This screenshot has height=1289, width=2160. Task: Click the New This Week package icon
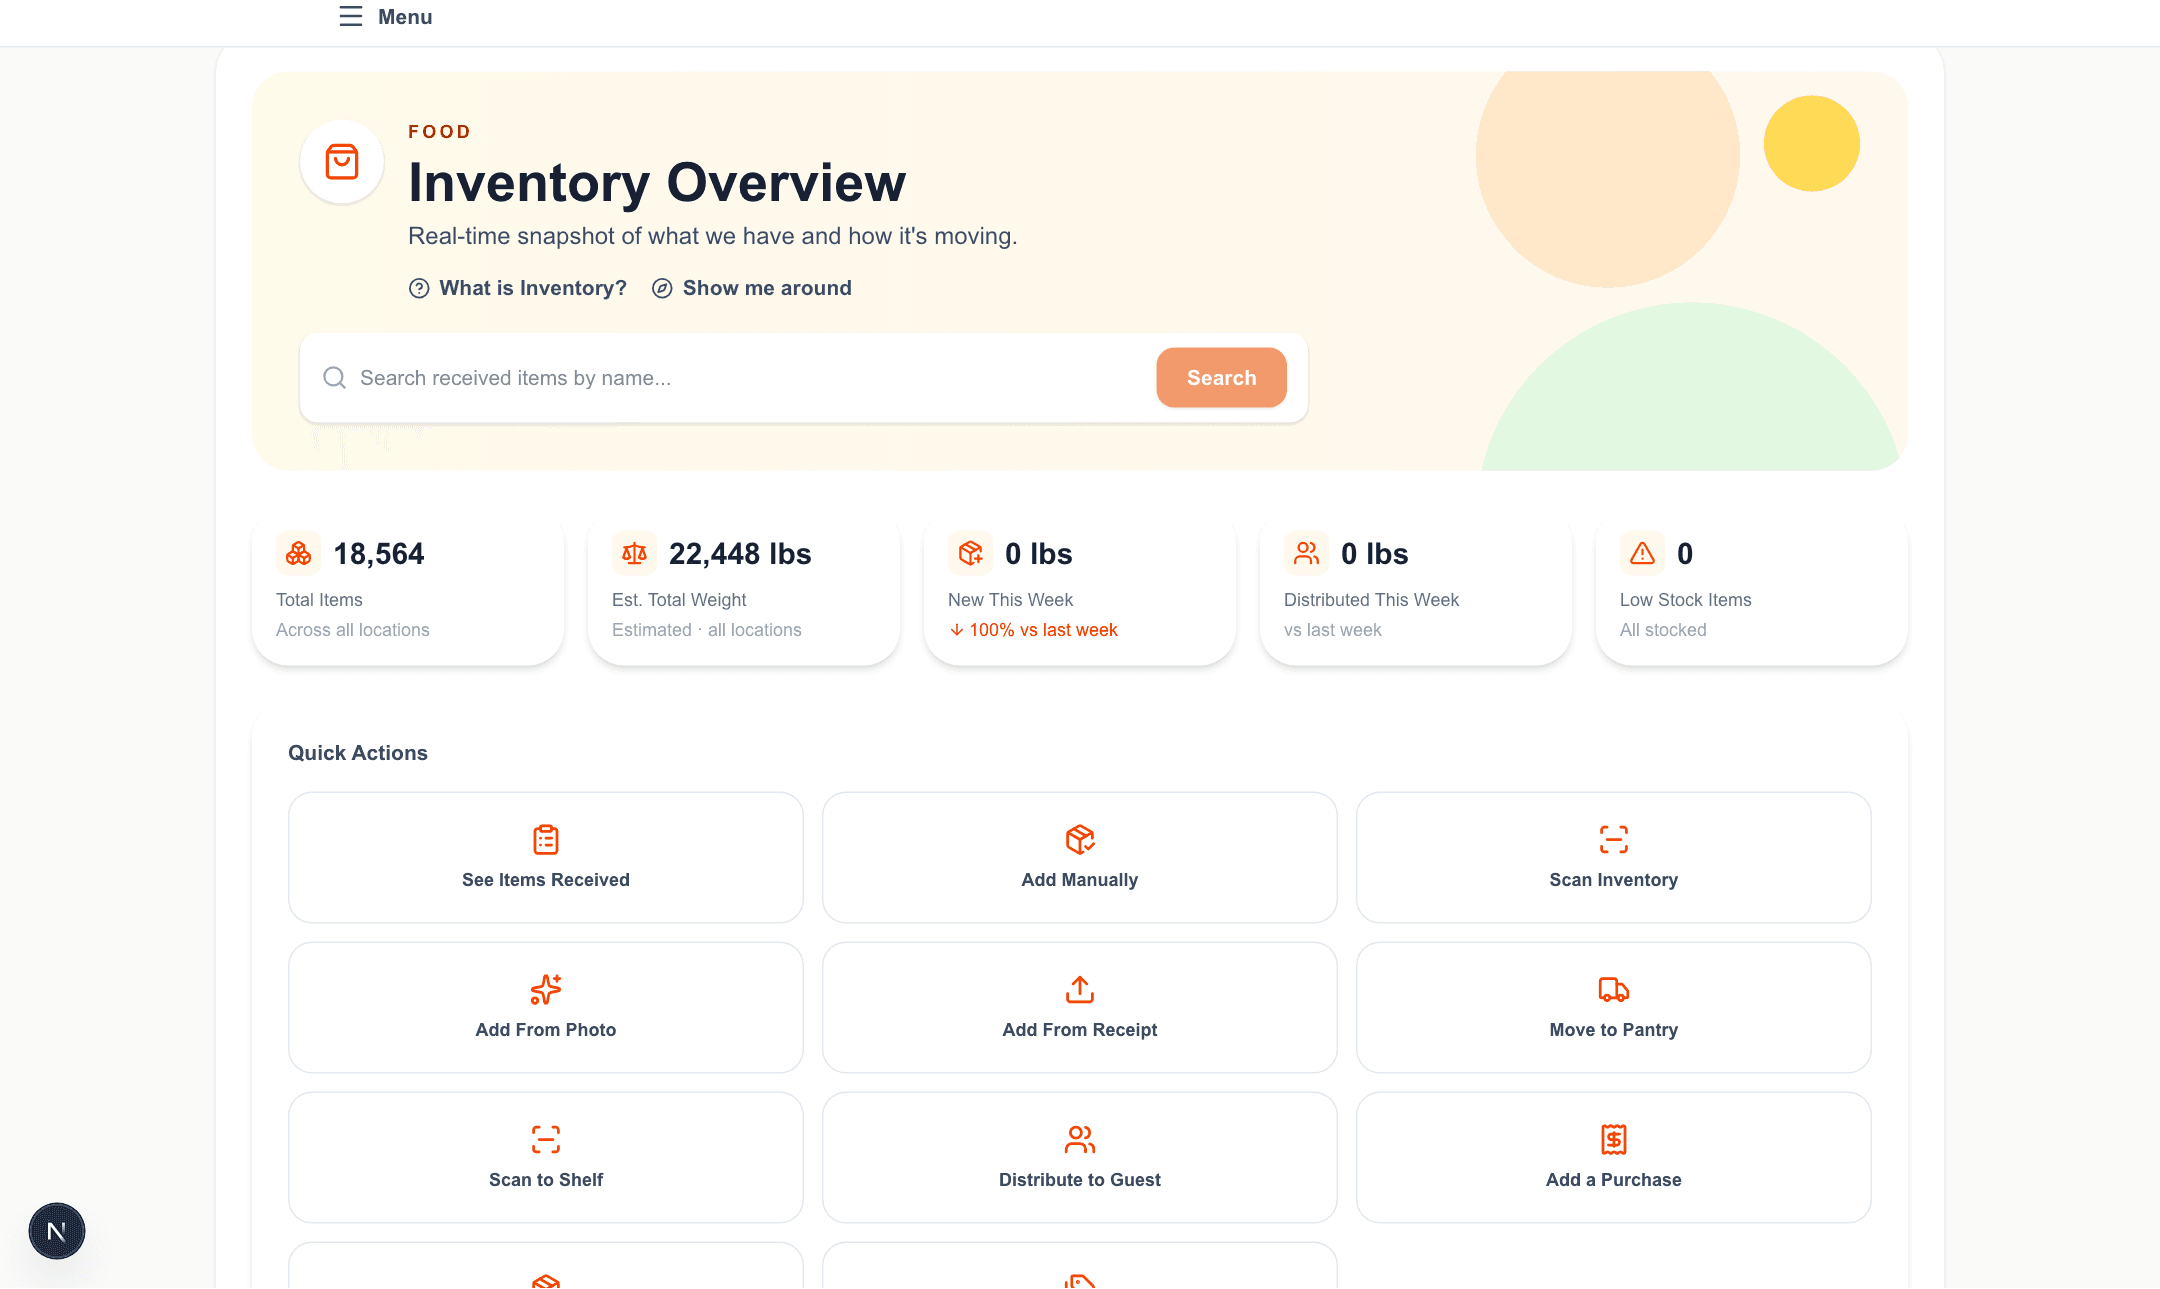pyautogui.click(x=970, y=553)
